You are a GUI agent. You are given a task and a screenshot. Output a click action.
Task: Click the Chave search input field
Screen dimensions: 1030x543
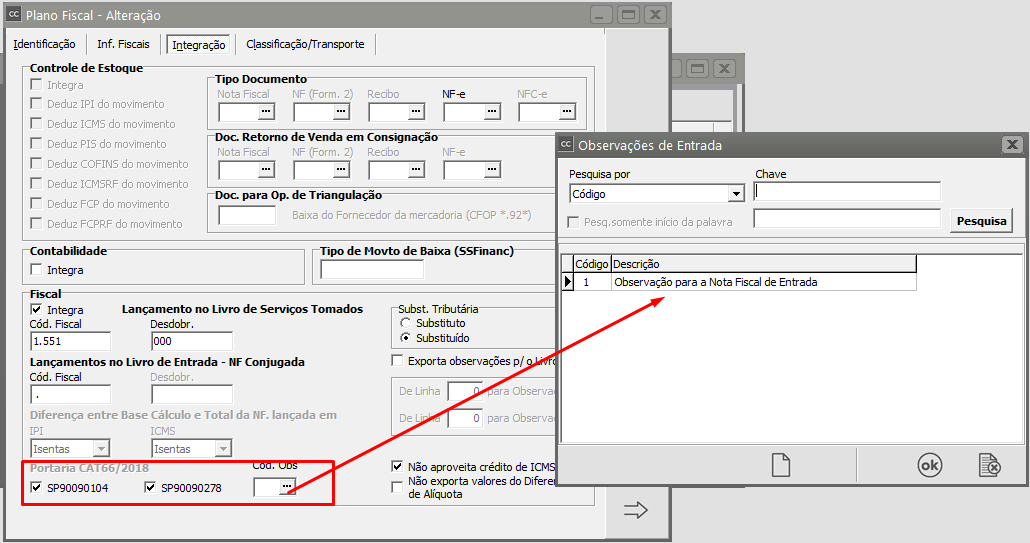tap(847, 192)
